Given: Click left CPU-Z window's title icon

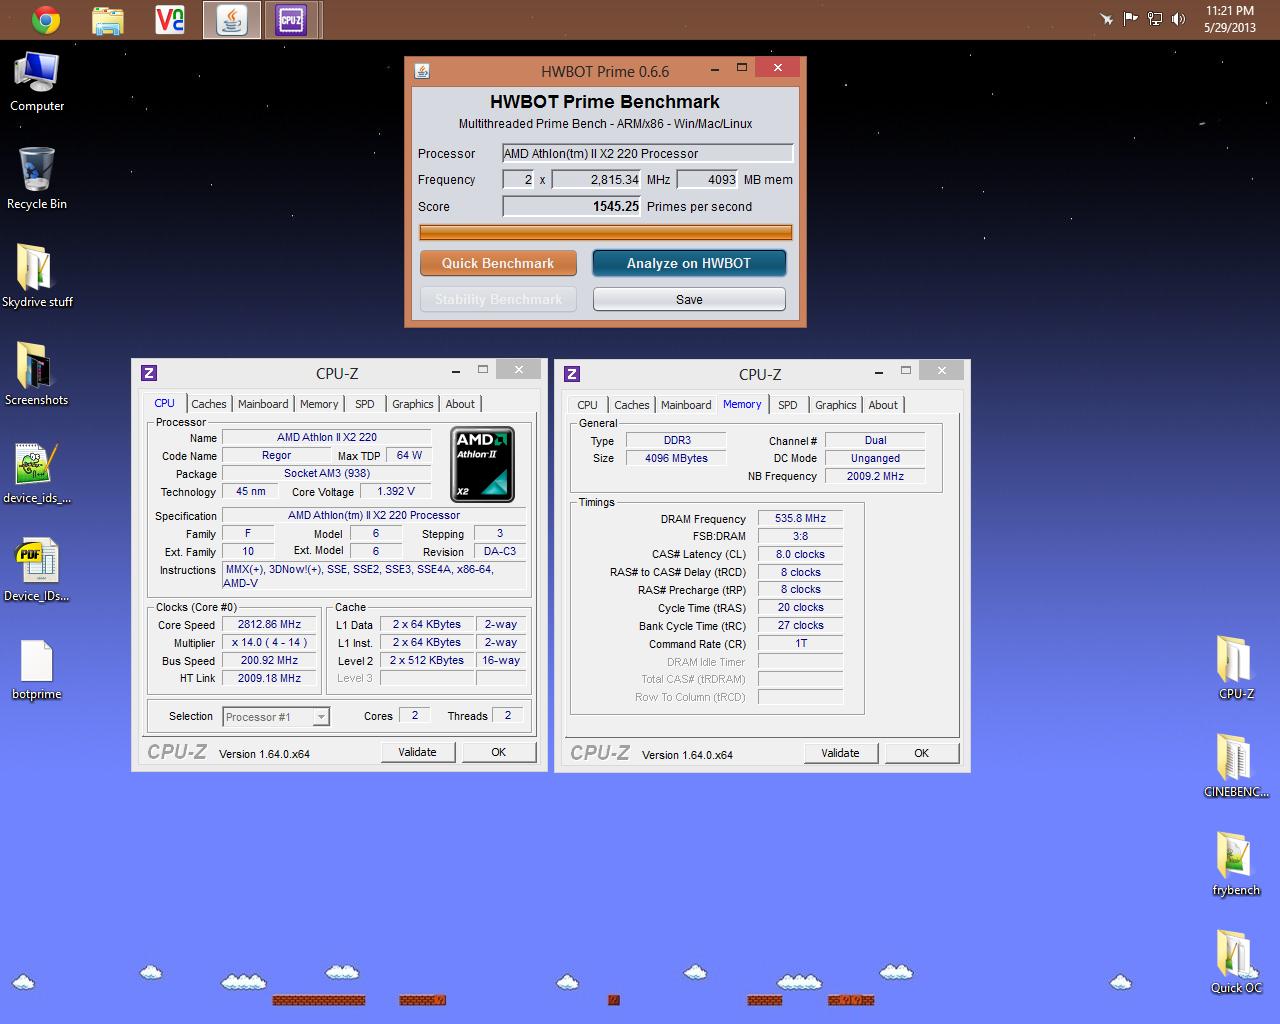Looking at the screenshot, I should click(148, 373).
